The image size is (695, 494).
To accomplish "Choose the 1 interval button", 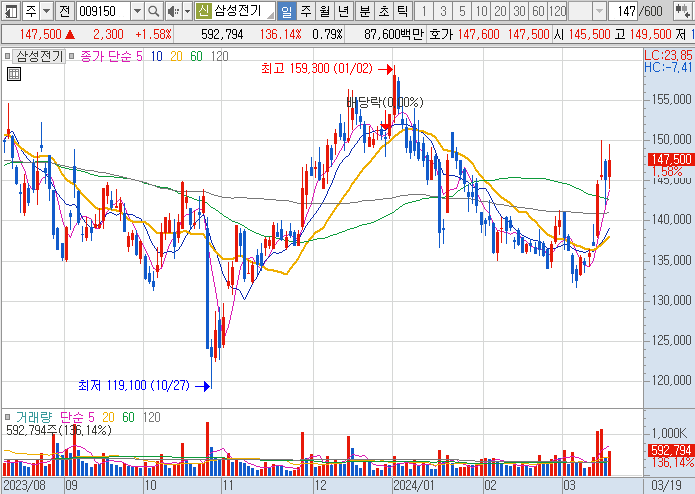I will click(424, 11).
